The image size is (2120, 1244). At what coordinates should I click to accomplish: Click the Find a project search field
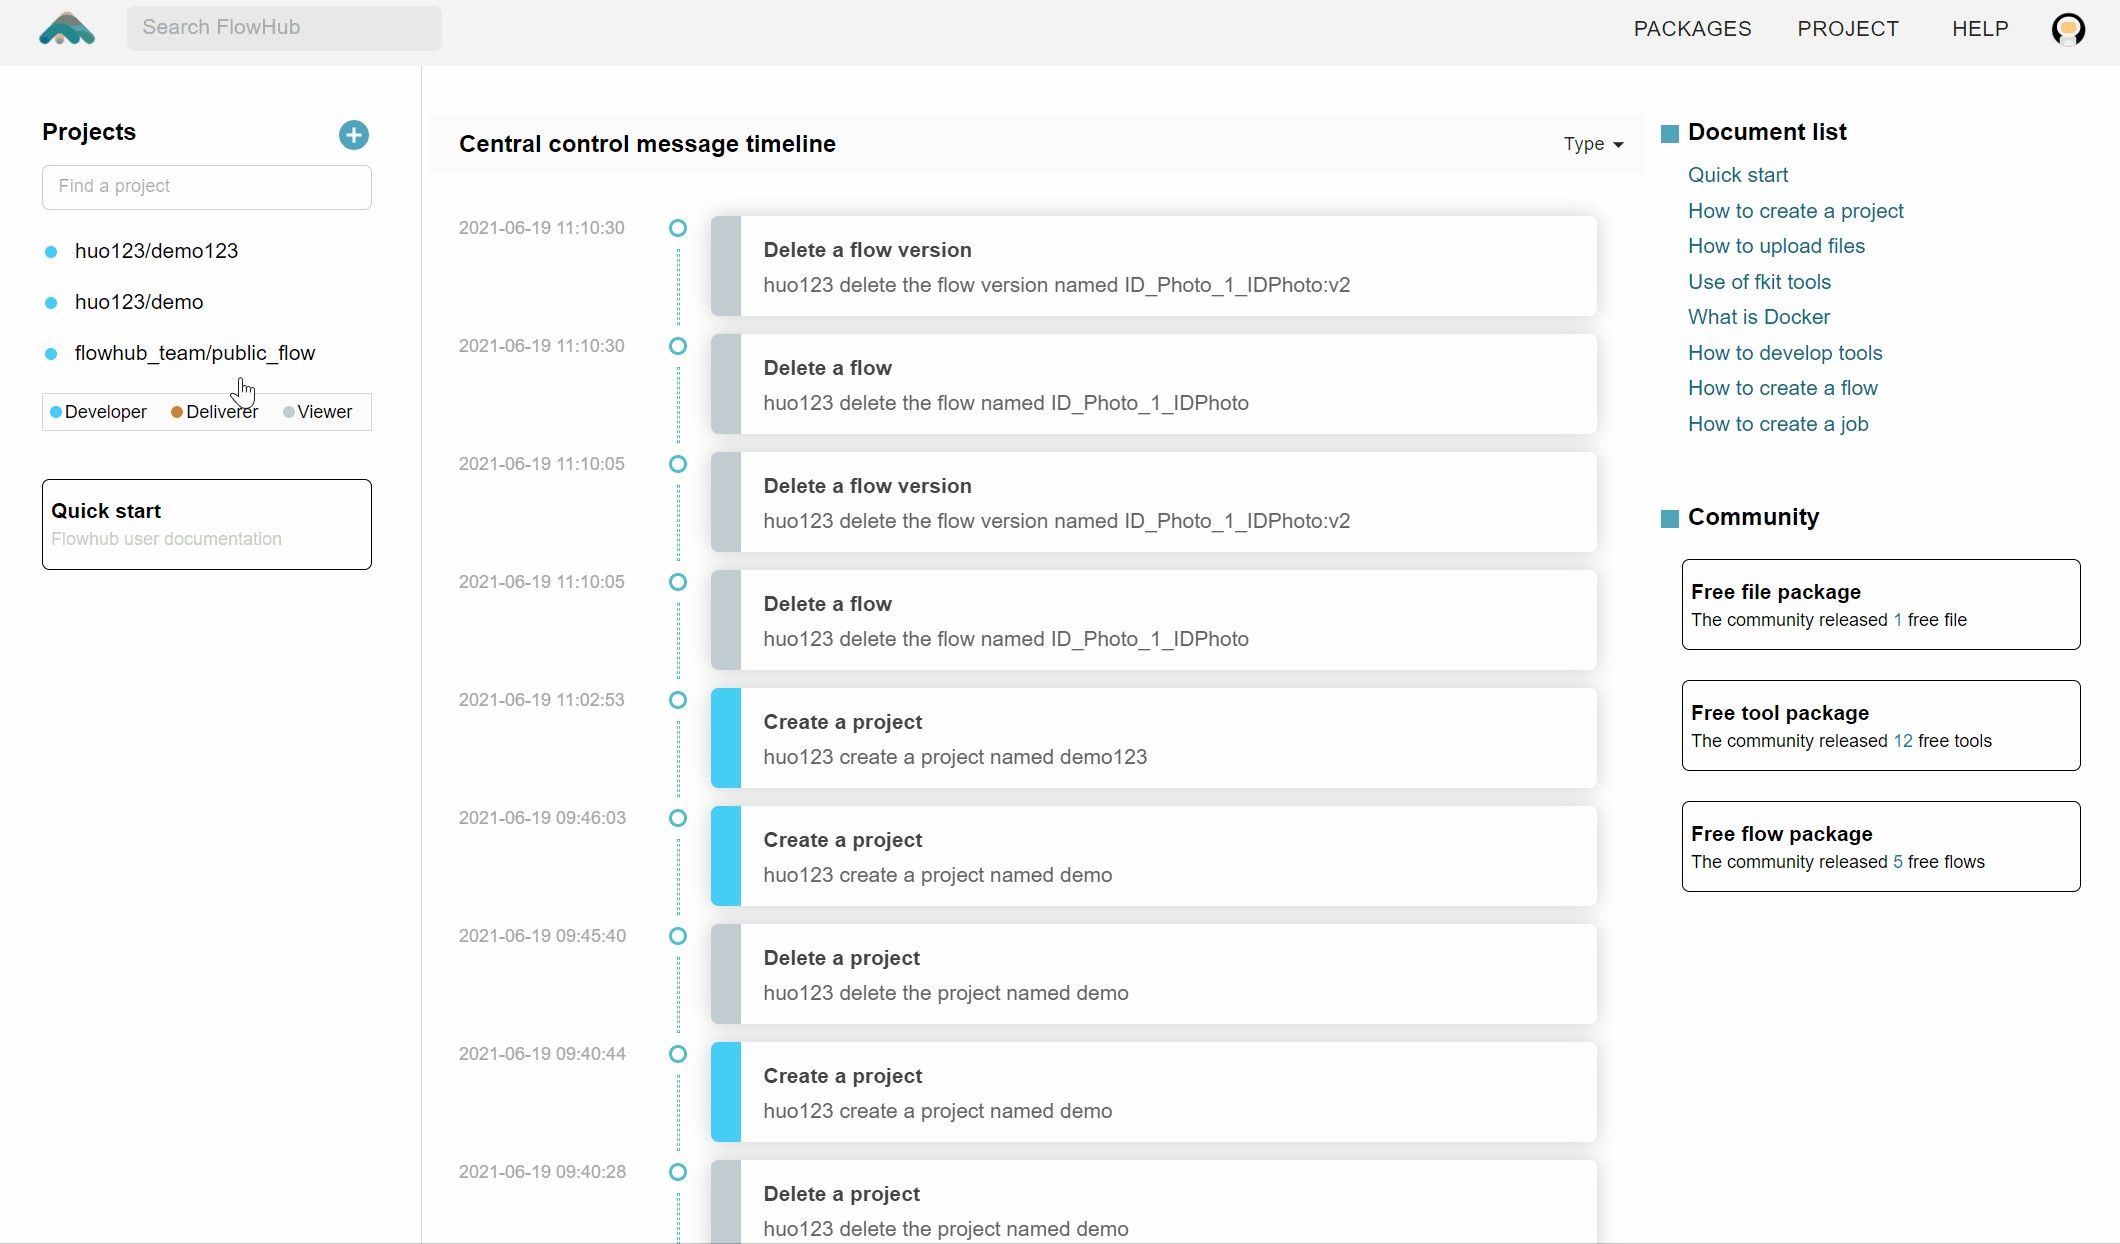[207, 187]
